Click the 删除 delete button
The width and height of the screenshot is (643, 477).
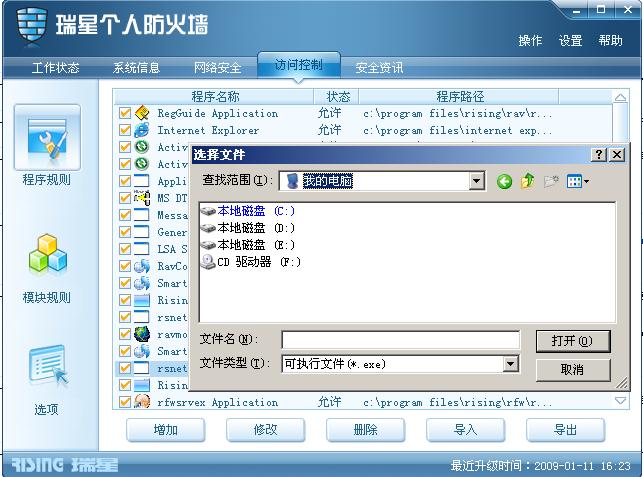point(365,430)
